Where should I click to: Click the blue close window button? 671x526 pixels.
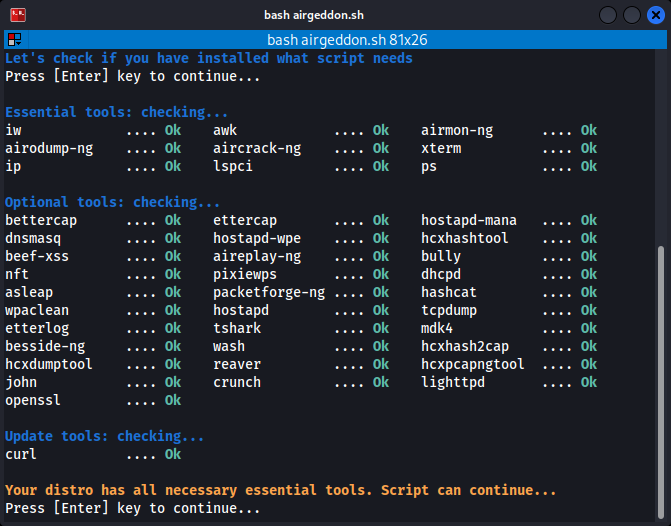[x=655, y=15]
